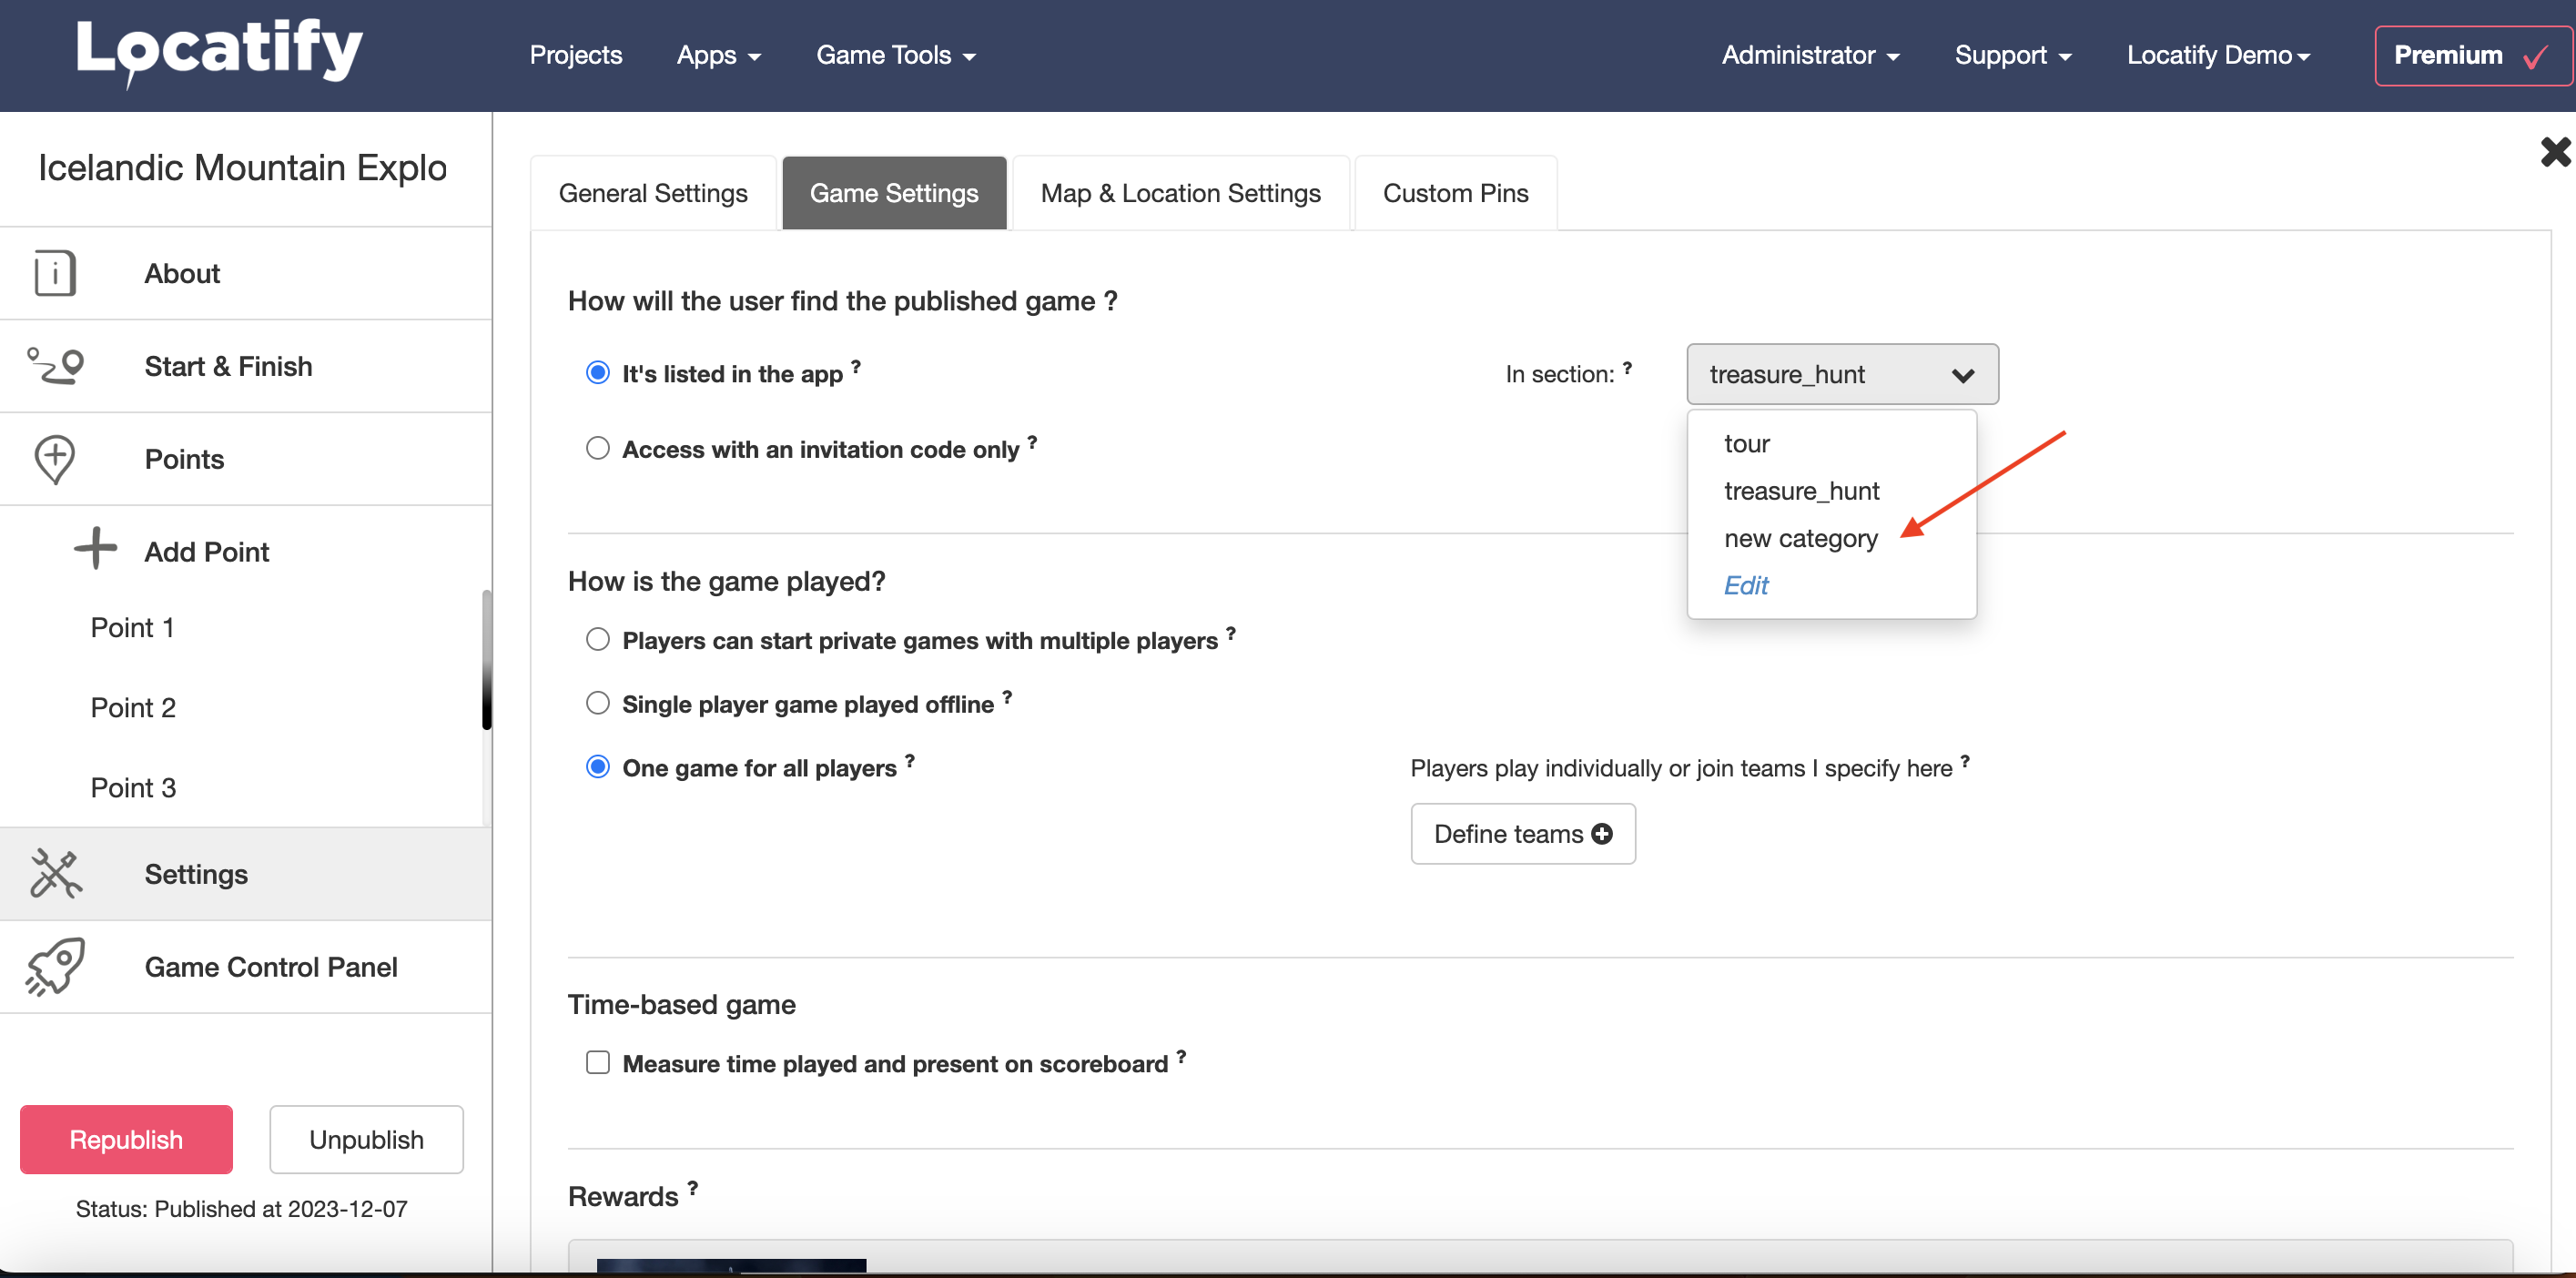This screenshot has width=2576, height=1278.
Task: Click the Edit link in section list
Action: click(x=1746, y=585)
